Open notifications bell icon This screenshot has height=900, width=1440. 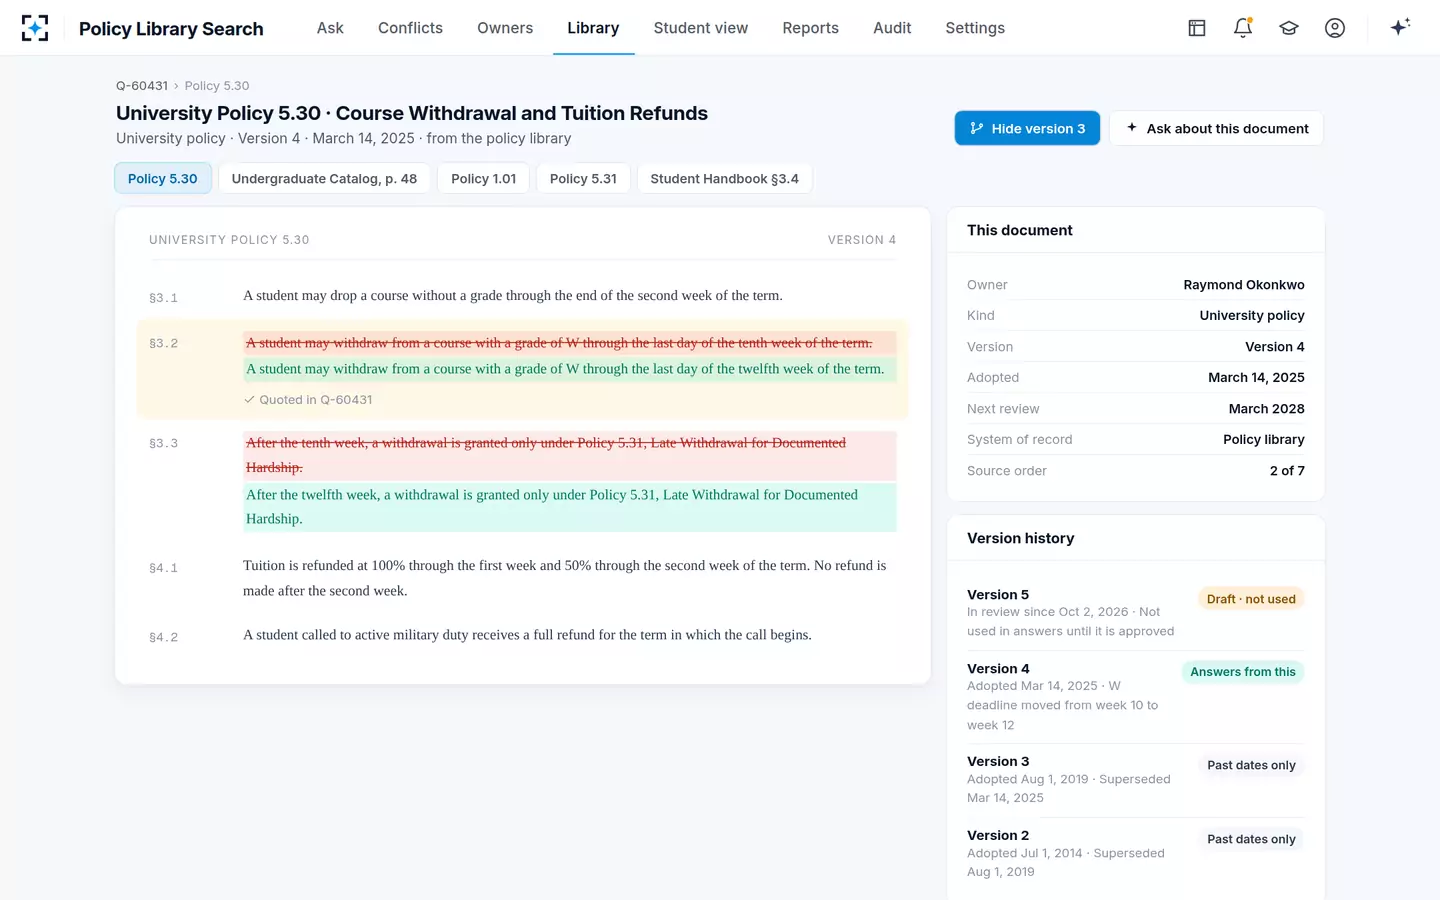click(x=1243, y=28)
